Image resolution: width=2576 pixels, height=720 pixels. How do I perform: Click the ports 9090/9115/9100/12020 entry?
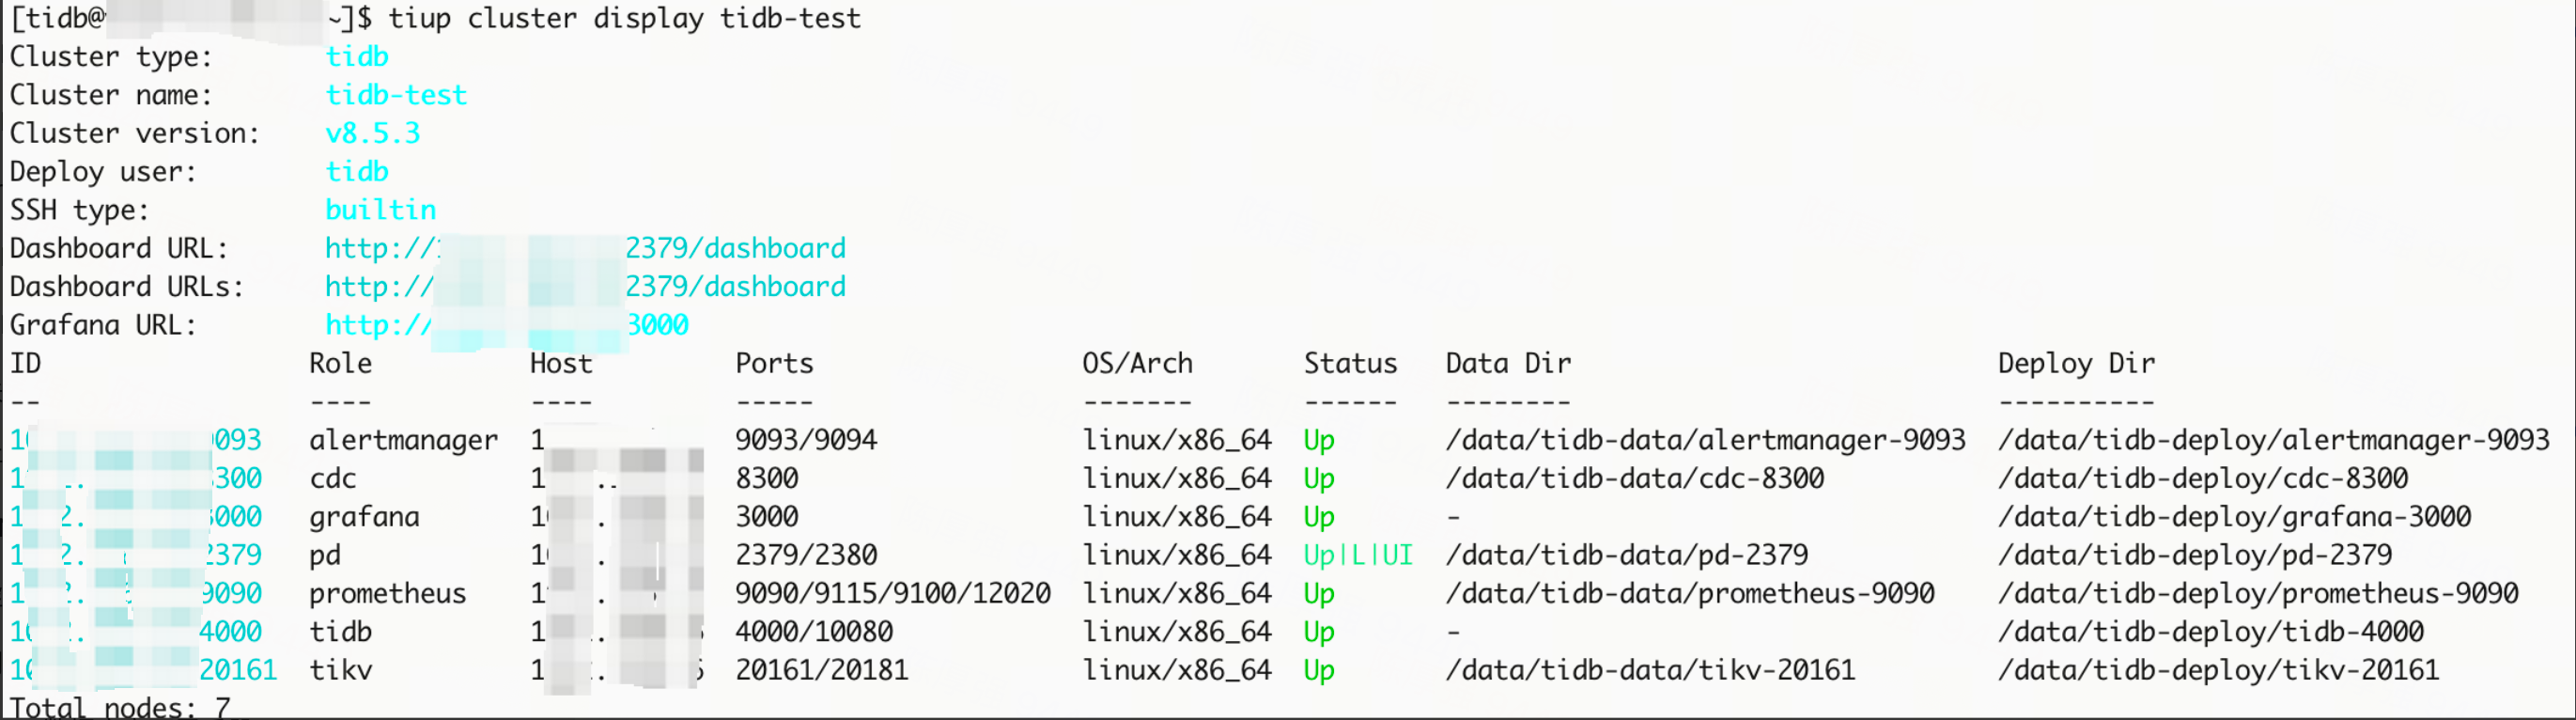point(892,593)
